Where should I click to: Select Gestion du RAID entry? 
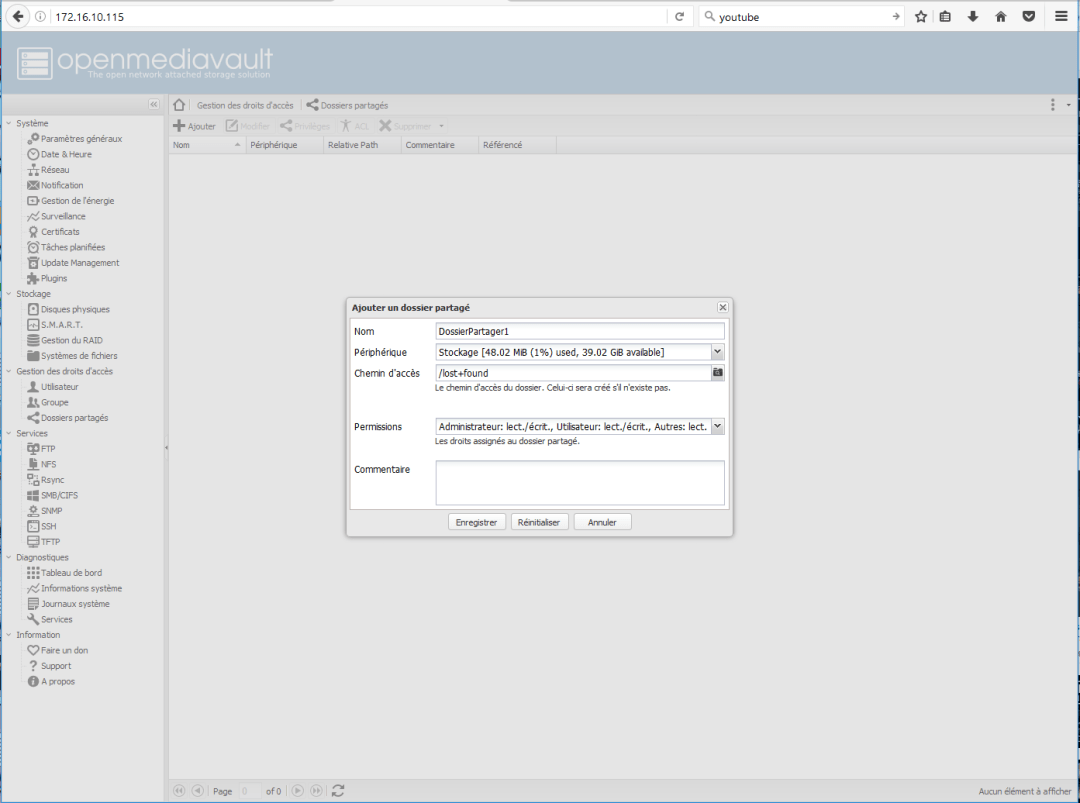click(x=71, y=340)
